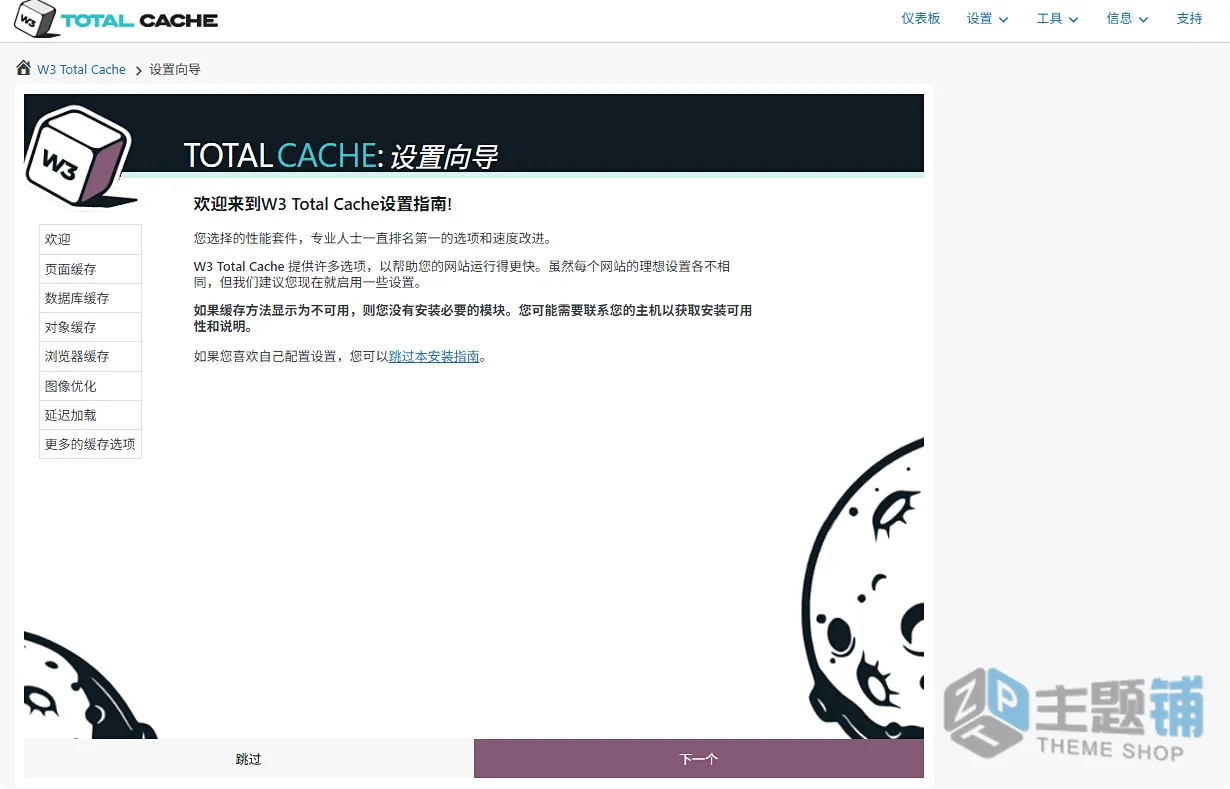Select the 欢迎 wizard step
This screenshot has height=789, width=1230.
90,239
